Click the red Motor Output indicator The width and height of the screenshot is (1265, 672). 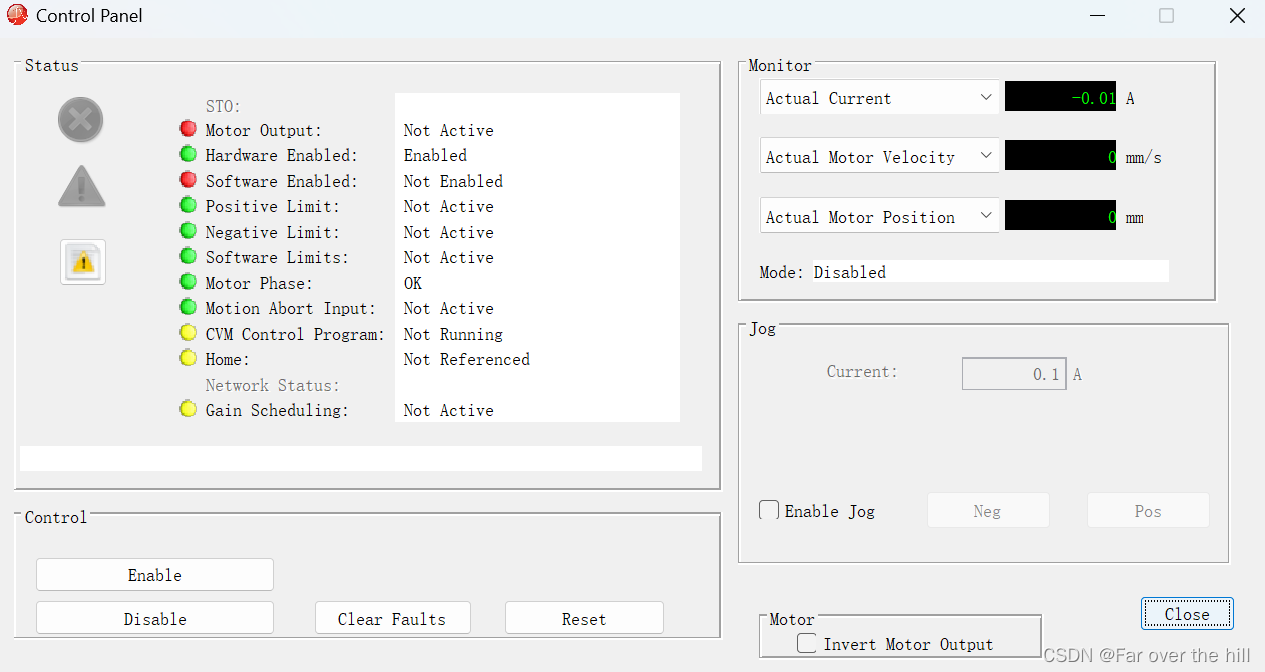tap(188, 129)
